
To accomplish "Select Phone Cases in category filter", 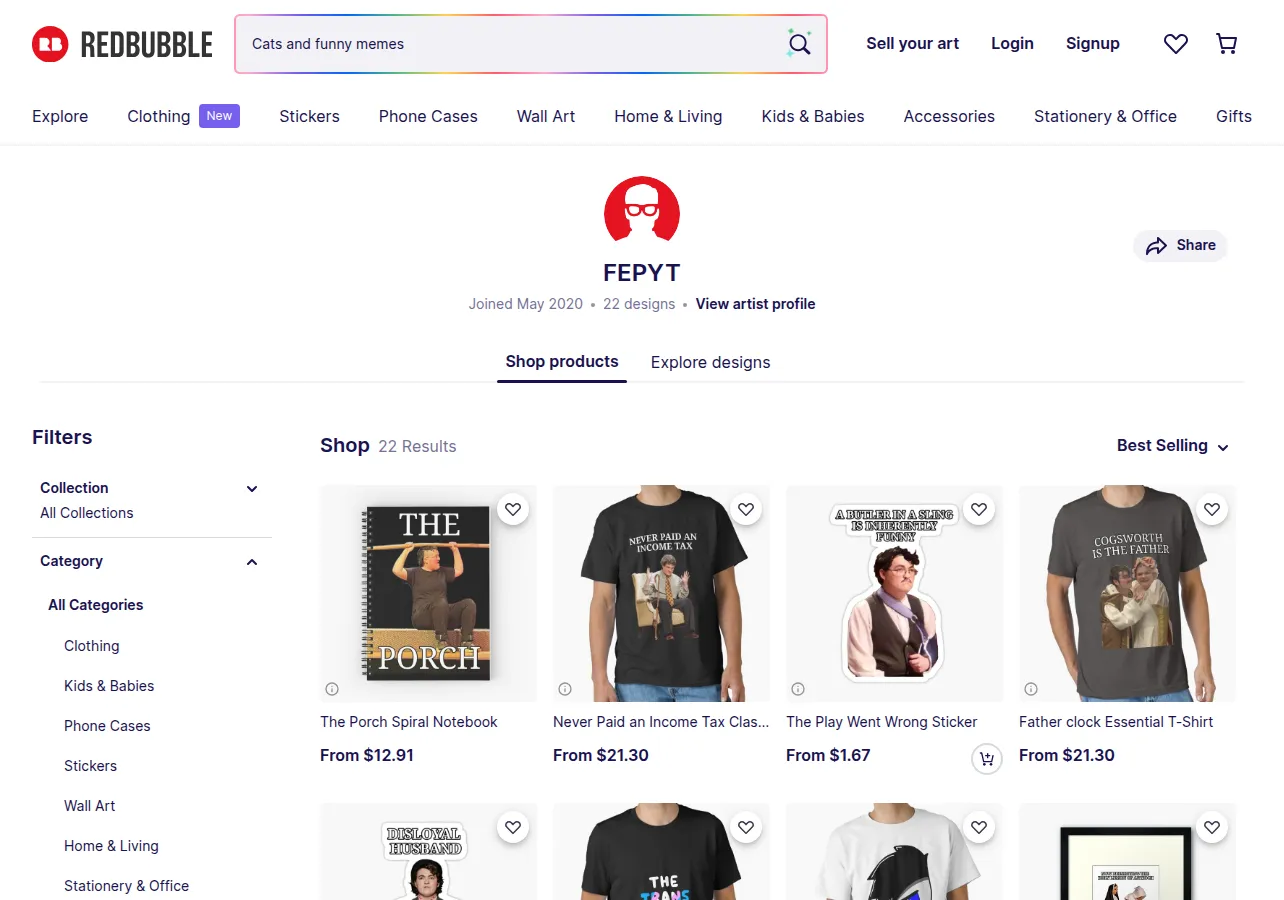I will click(x=107, y=726).
